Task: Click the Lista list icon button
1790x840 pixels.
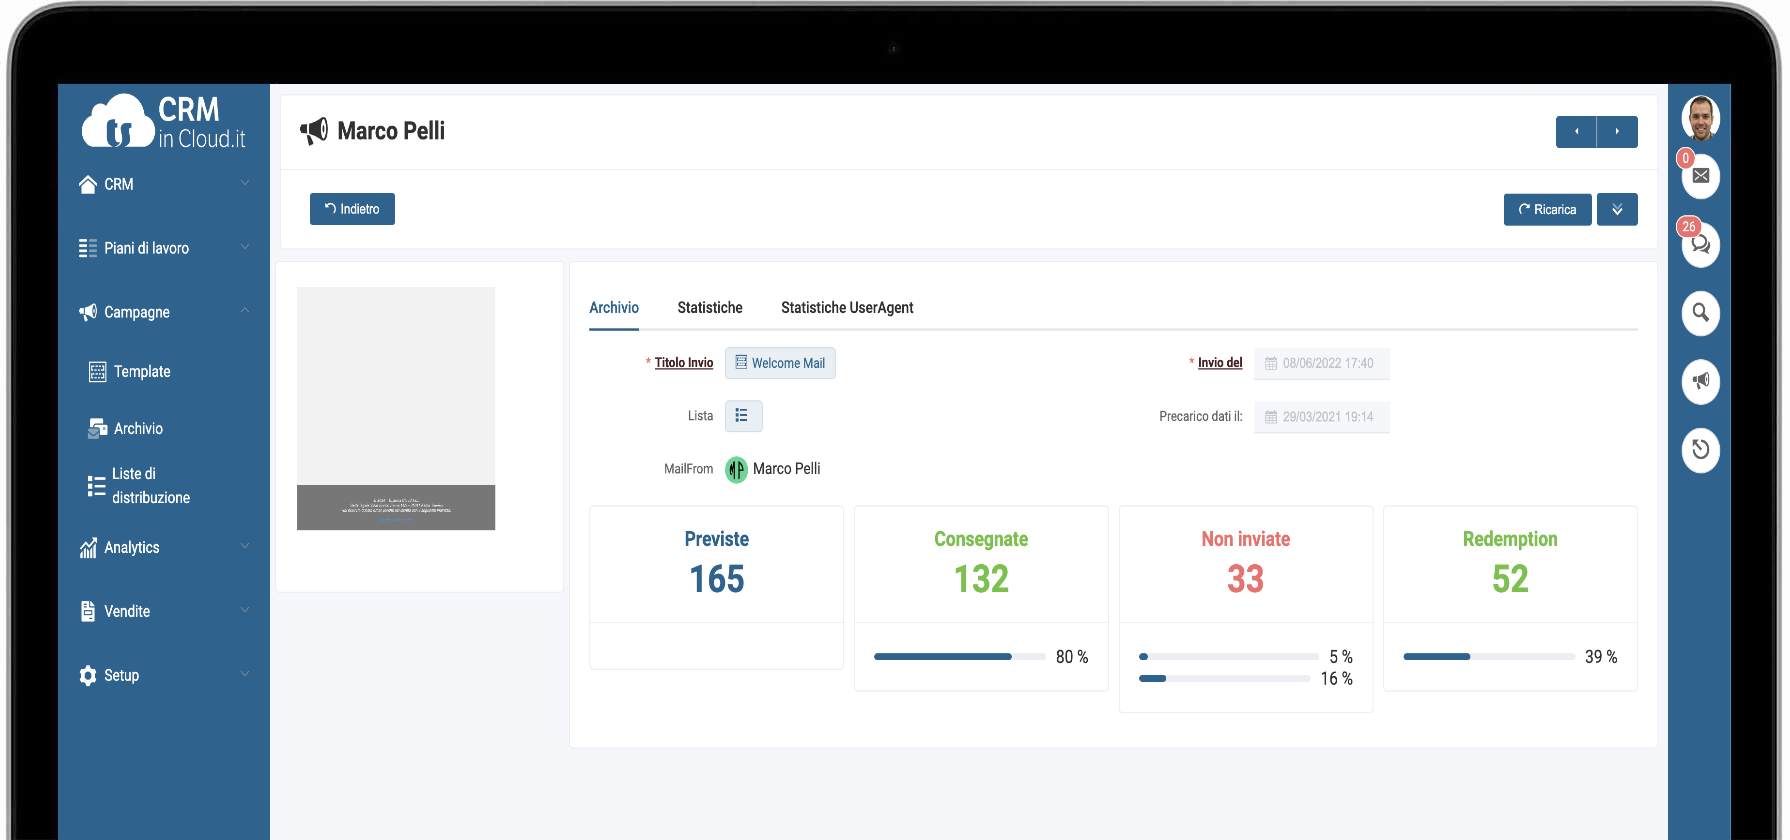Action: (x=743, y=416)
